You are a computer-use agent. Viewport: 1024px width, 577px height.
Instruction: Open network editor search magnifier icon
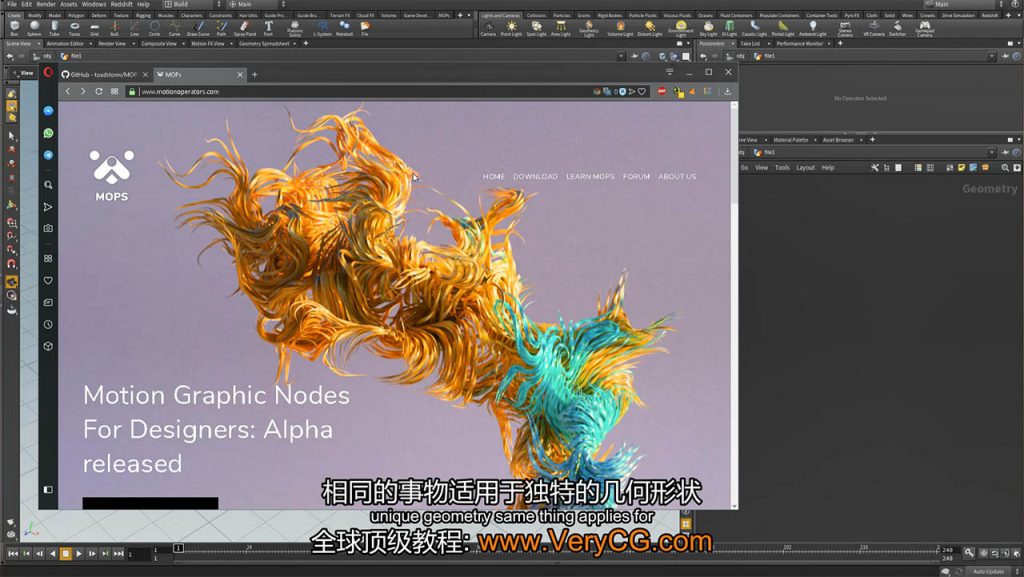[1005, 168]
